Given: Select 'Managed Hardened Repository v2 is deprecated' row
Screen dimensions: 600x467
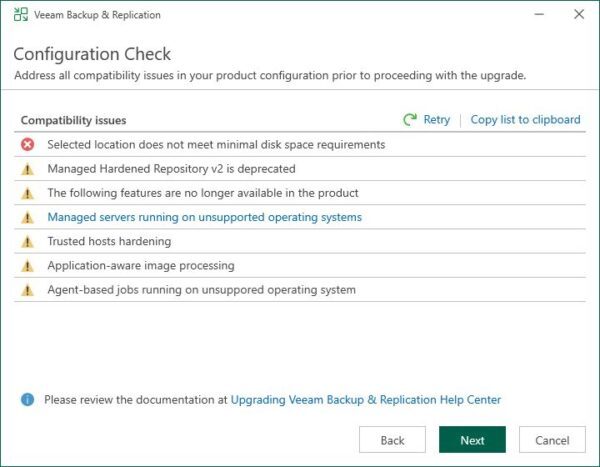Looking at the screenshot, I should click(x=300, y=169).
